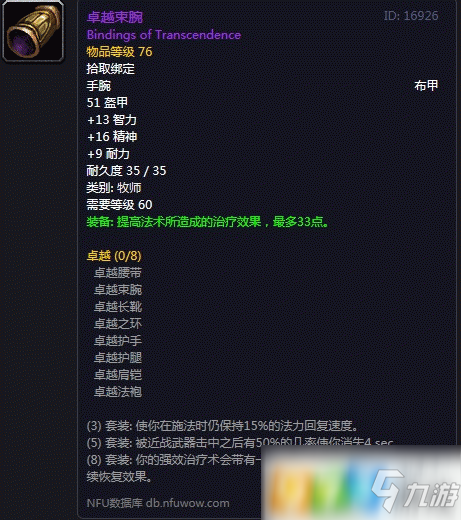This screenshot has width=461, height=520.
Task: Select 卓越腰带 in the set list
Action: click(x=118, y=273)
